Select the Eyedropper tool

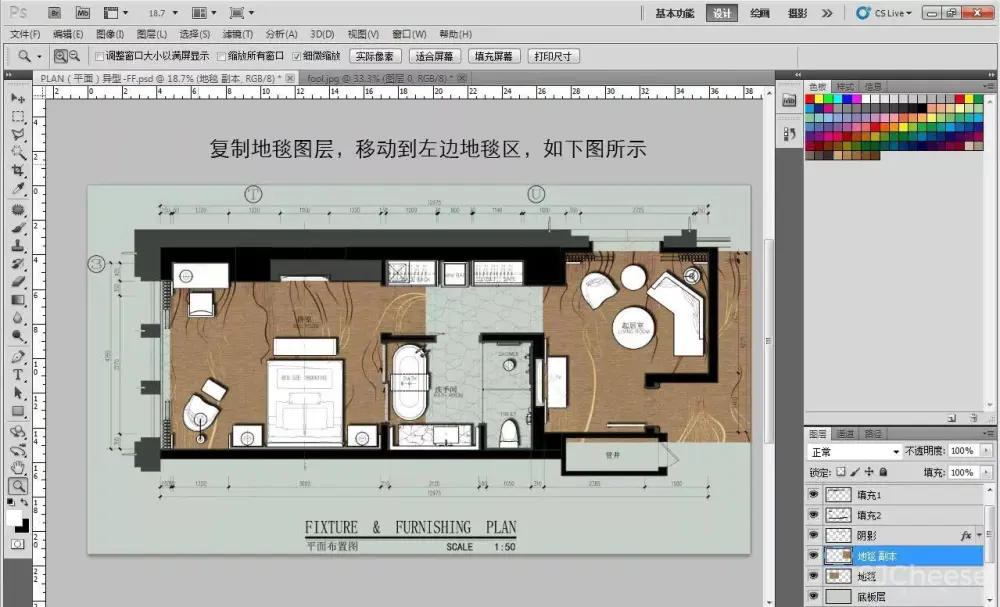point(18,189)
